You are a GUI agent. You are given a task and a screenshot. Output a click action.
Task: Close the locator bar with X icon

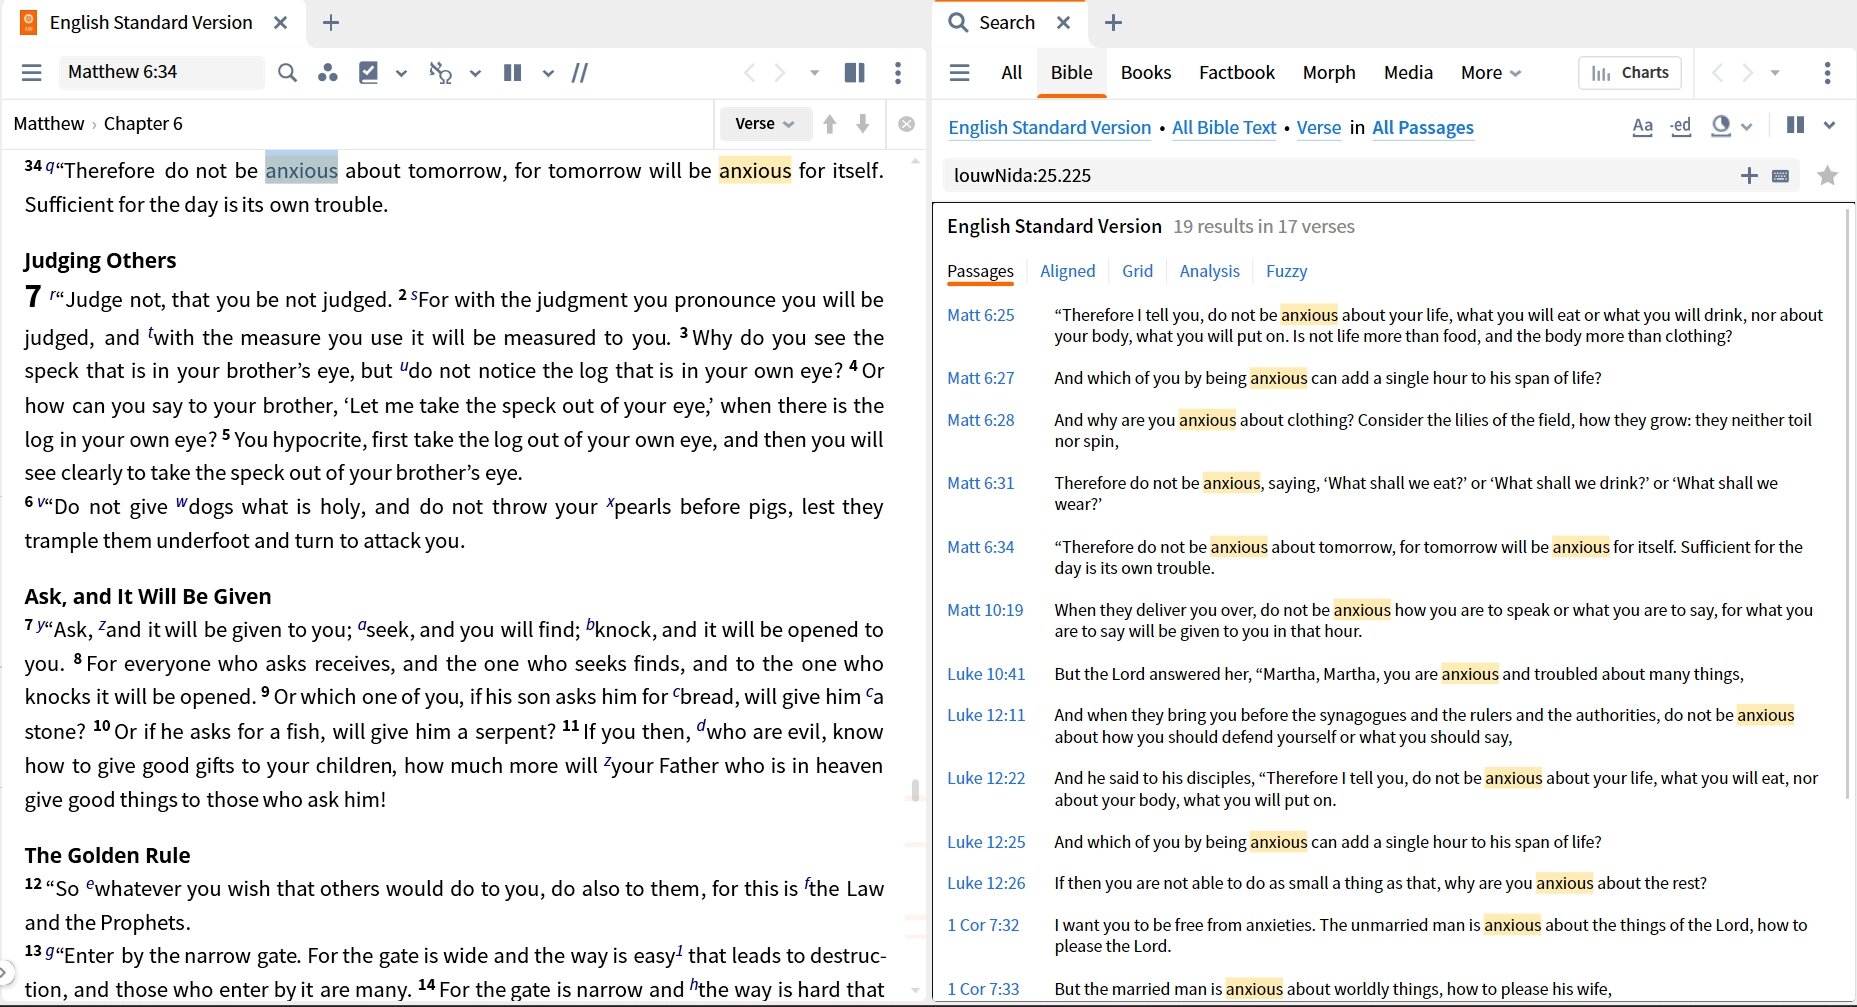906,124
